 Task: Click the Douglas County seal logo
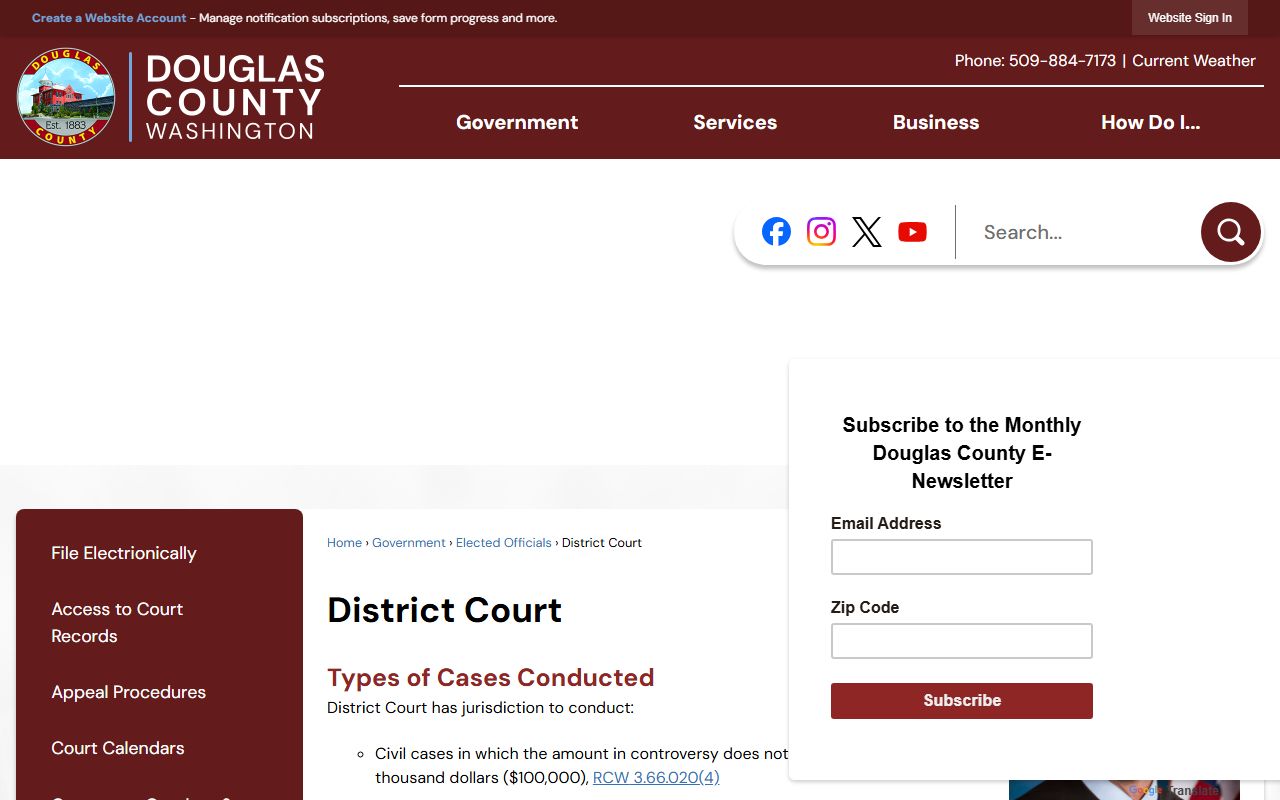(x=66, y=97)
